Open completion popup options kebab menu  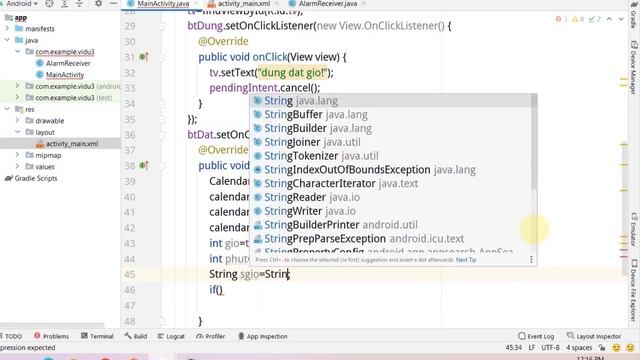[531, 260]
